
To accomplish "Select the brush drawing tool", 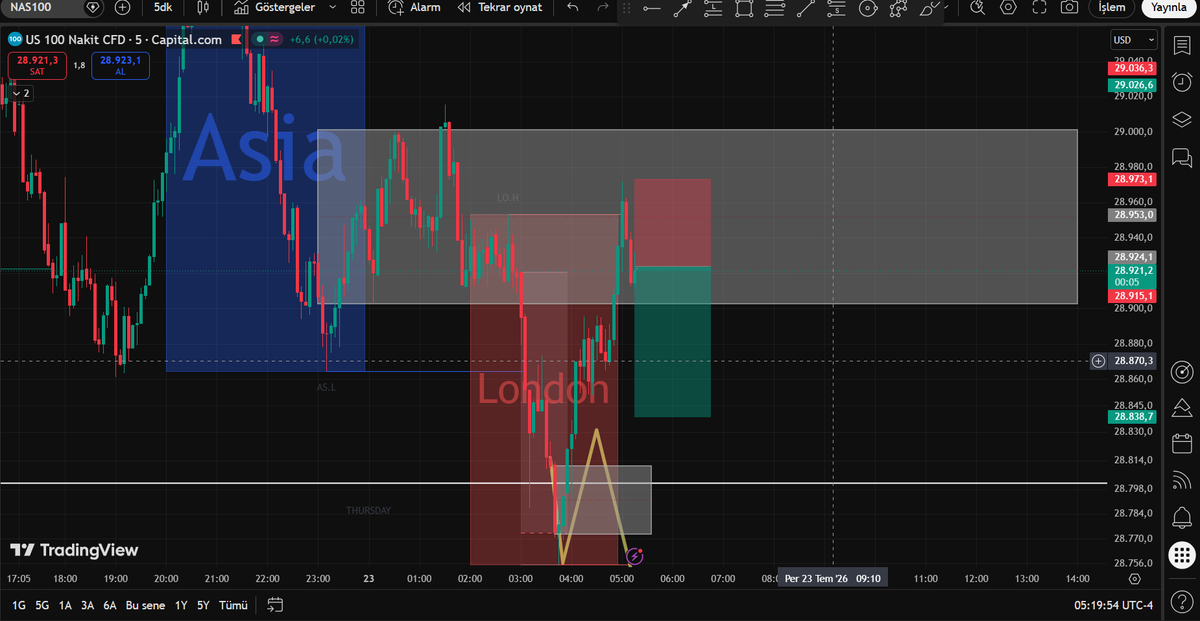I will point(930,8).
